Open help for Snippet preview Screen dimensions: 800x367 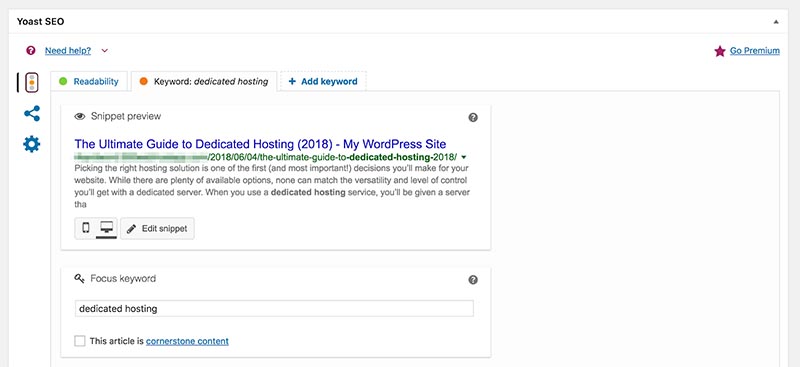473,117
